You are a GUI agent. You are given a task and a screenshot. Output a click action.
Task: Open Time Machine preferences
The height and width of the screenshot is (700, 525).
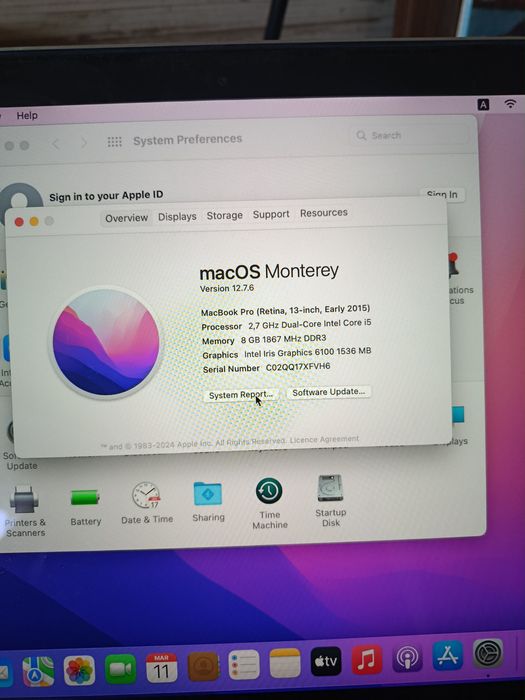point(270,504)
